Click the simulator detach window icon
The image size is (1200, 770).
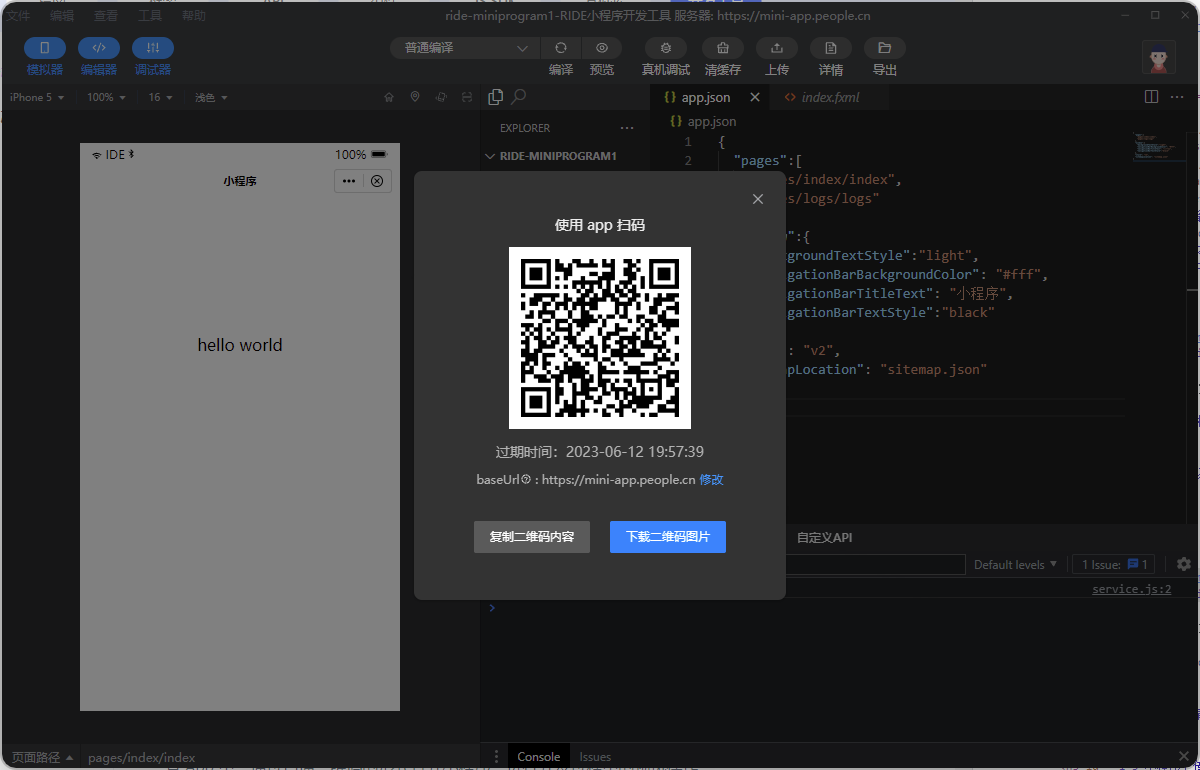(x=467, y=98)
